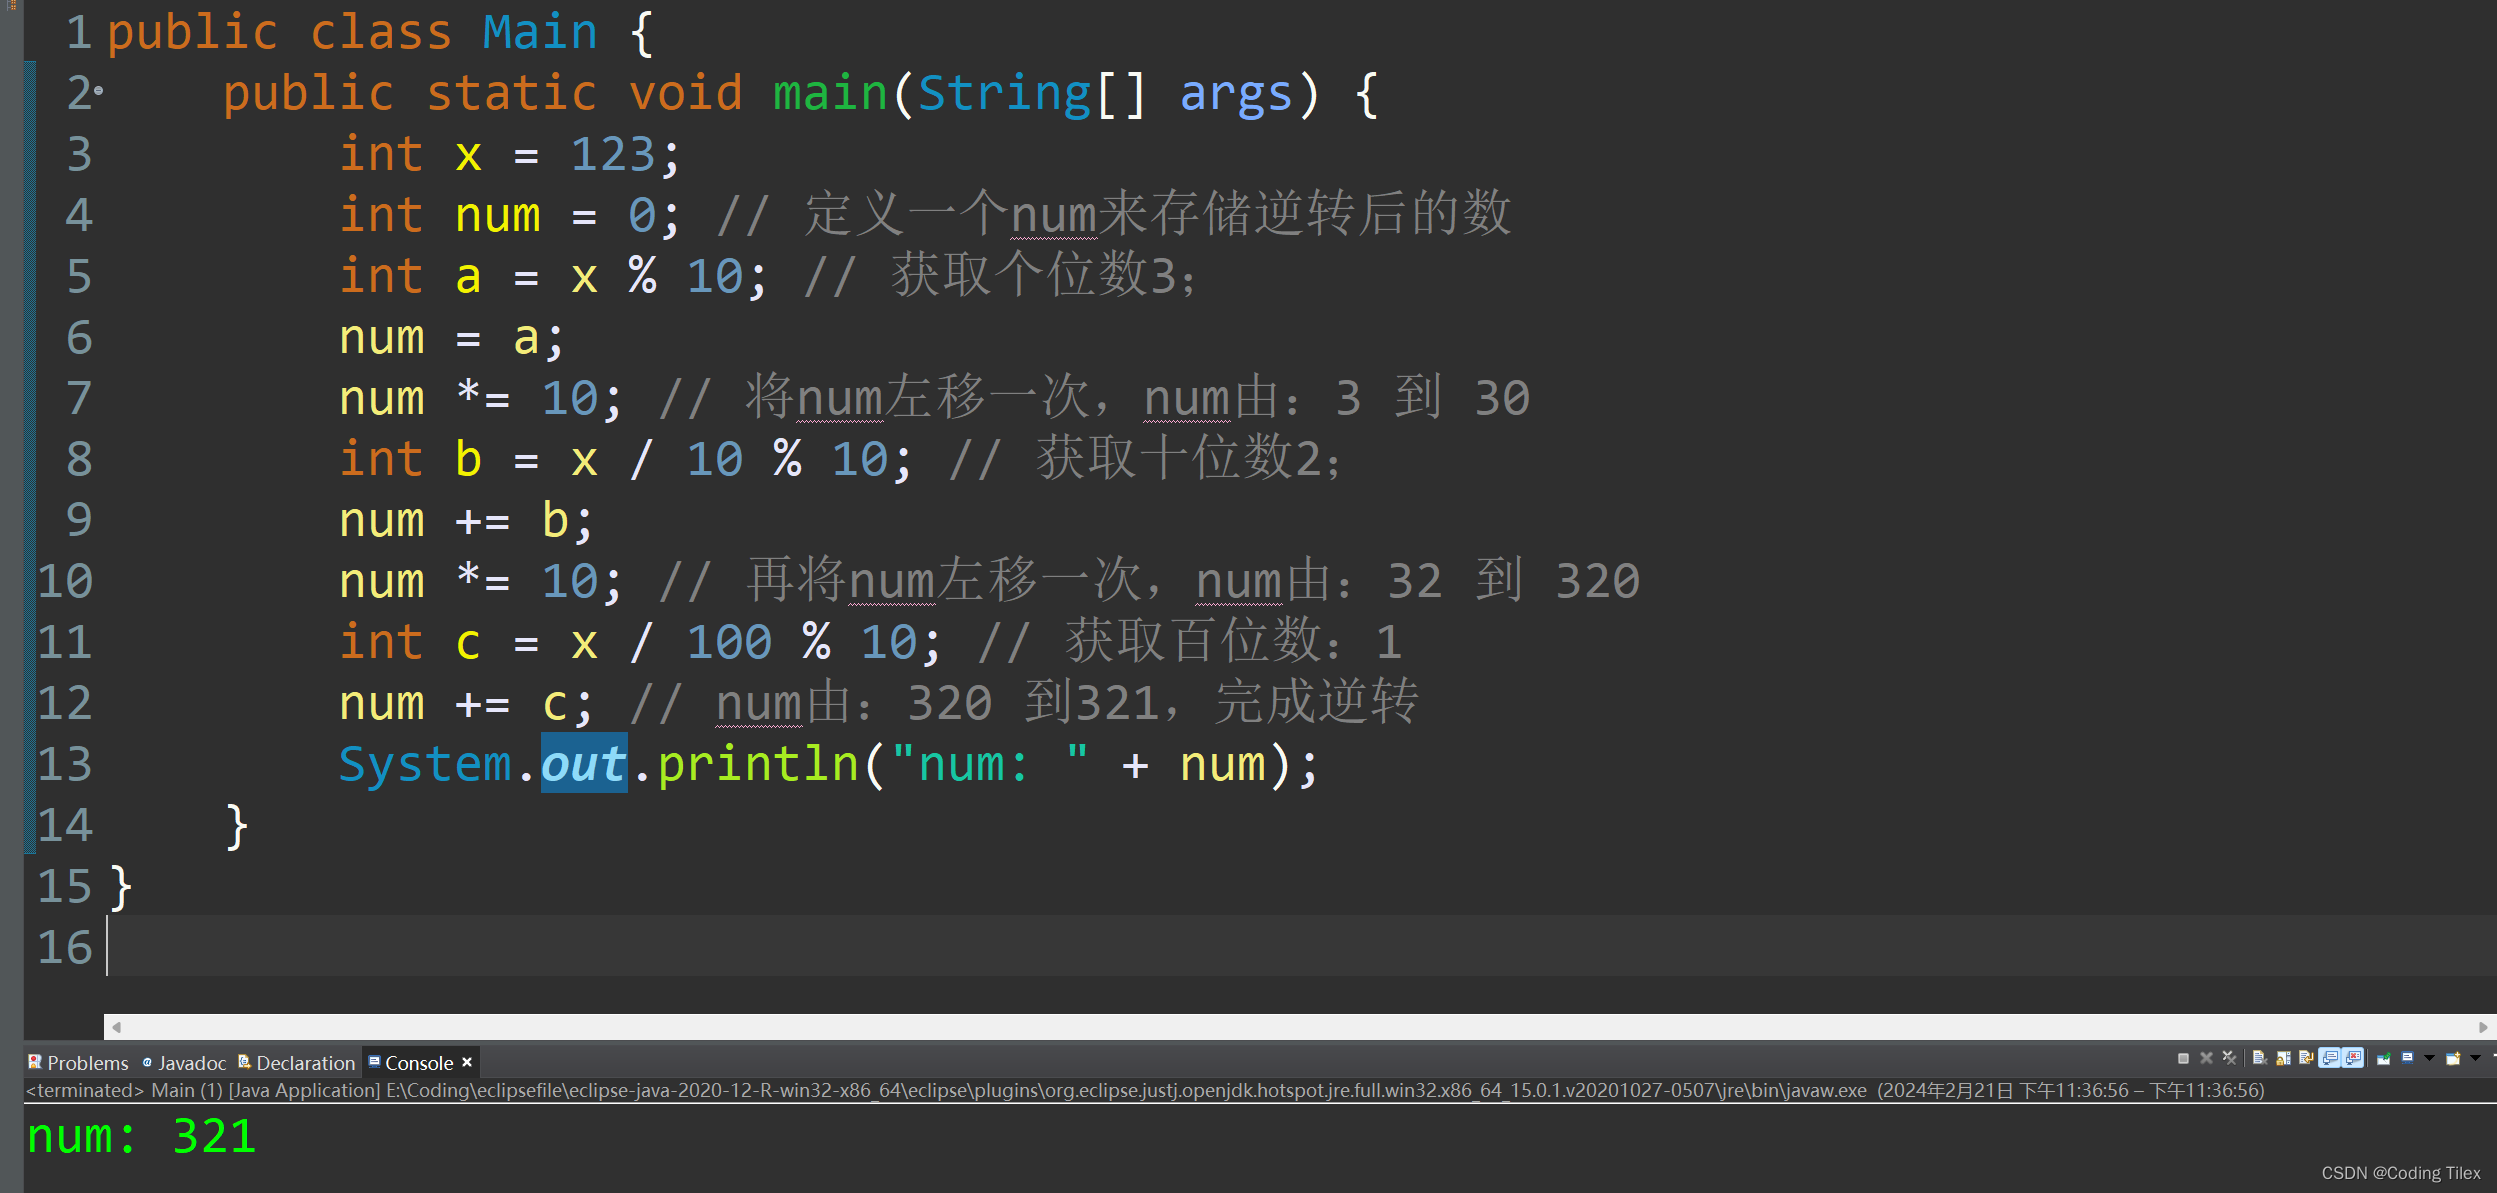
Task: Click the Problems tab icon
Action: [x=35, y=1062]
